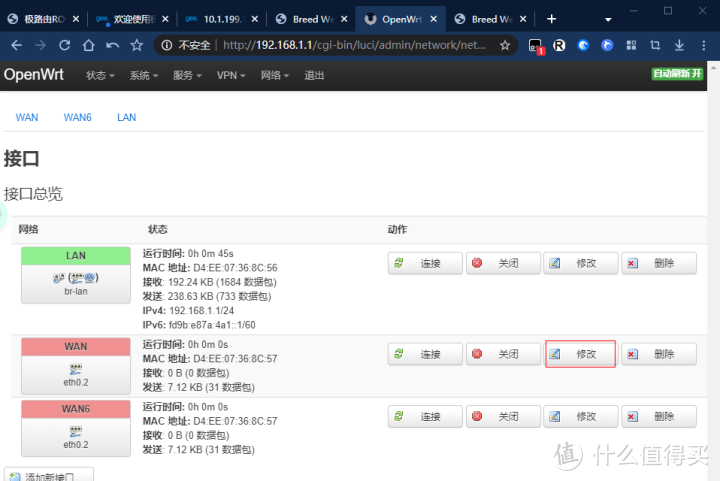Click 删除 button for LAN interface
The height and width of the screenshot is (481, 720).
tap(659, 263)
